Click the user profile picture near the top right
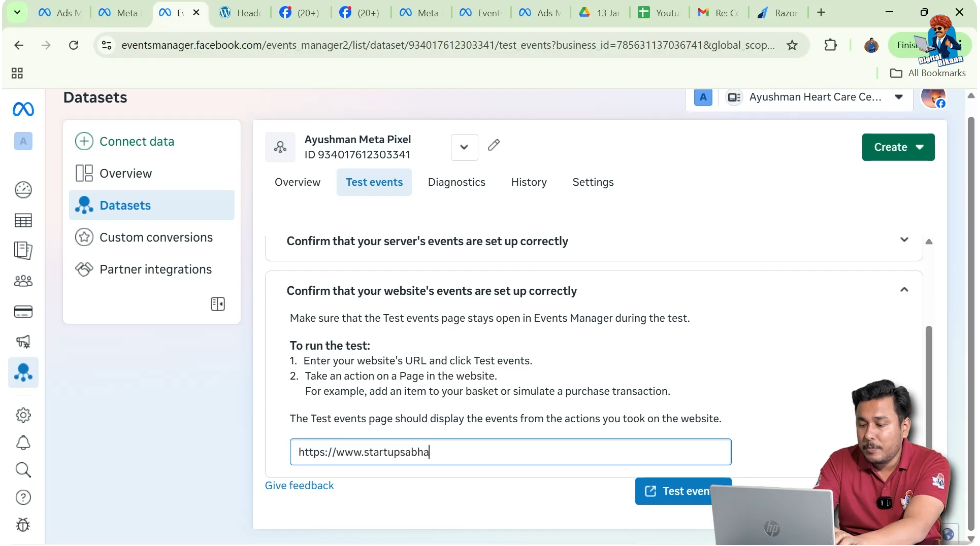 pos(933,98)
